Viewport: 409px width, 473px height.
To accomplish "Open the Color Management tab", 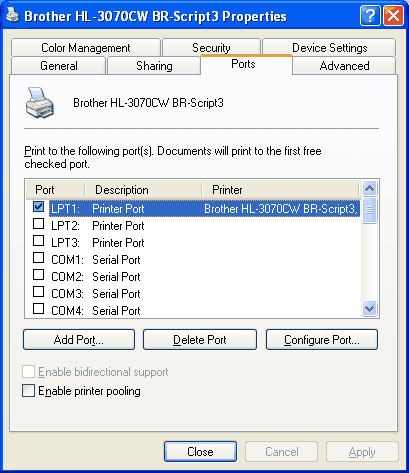I will 86,48.
